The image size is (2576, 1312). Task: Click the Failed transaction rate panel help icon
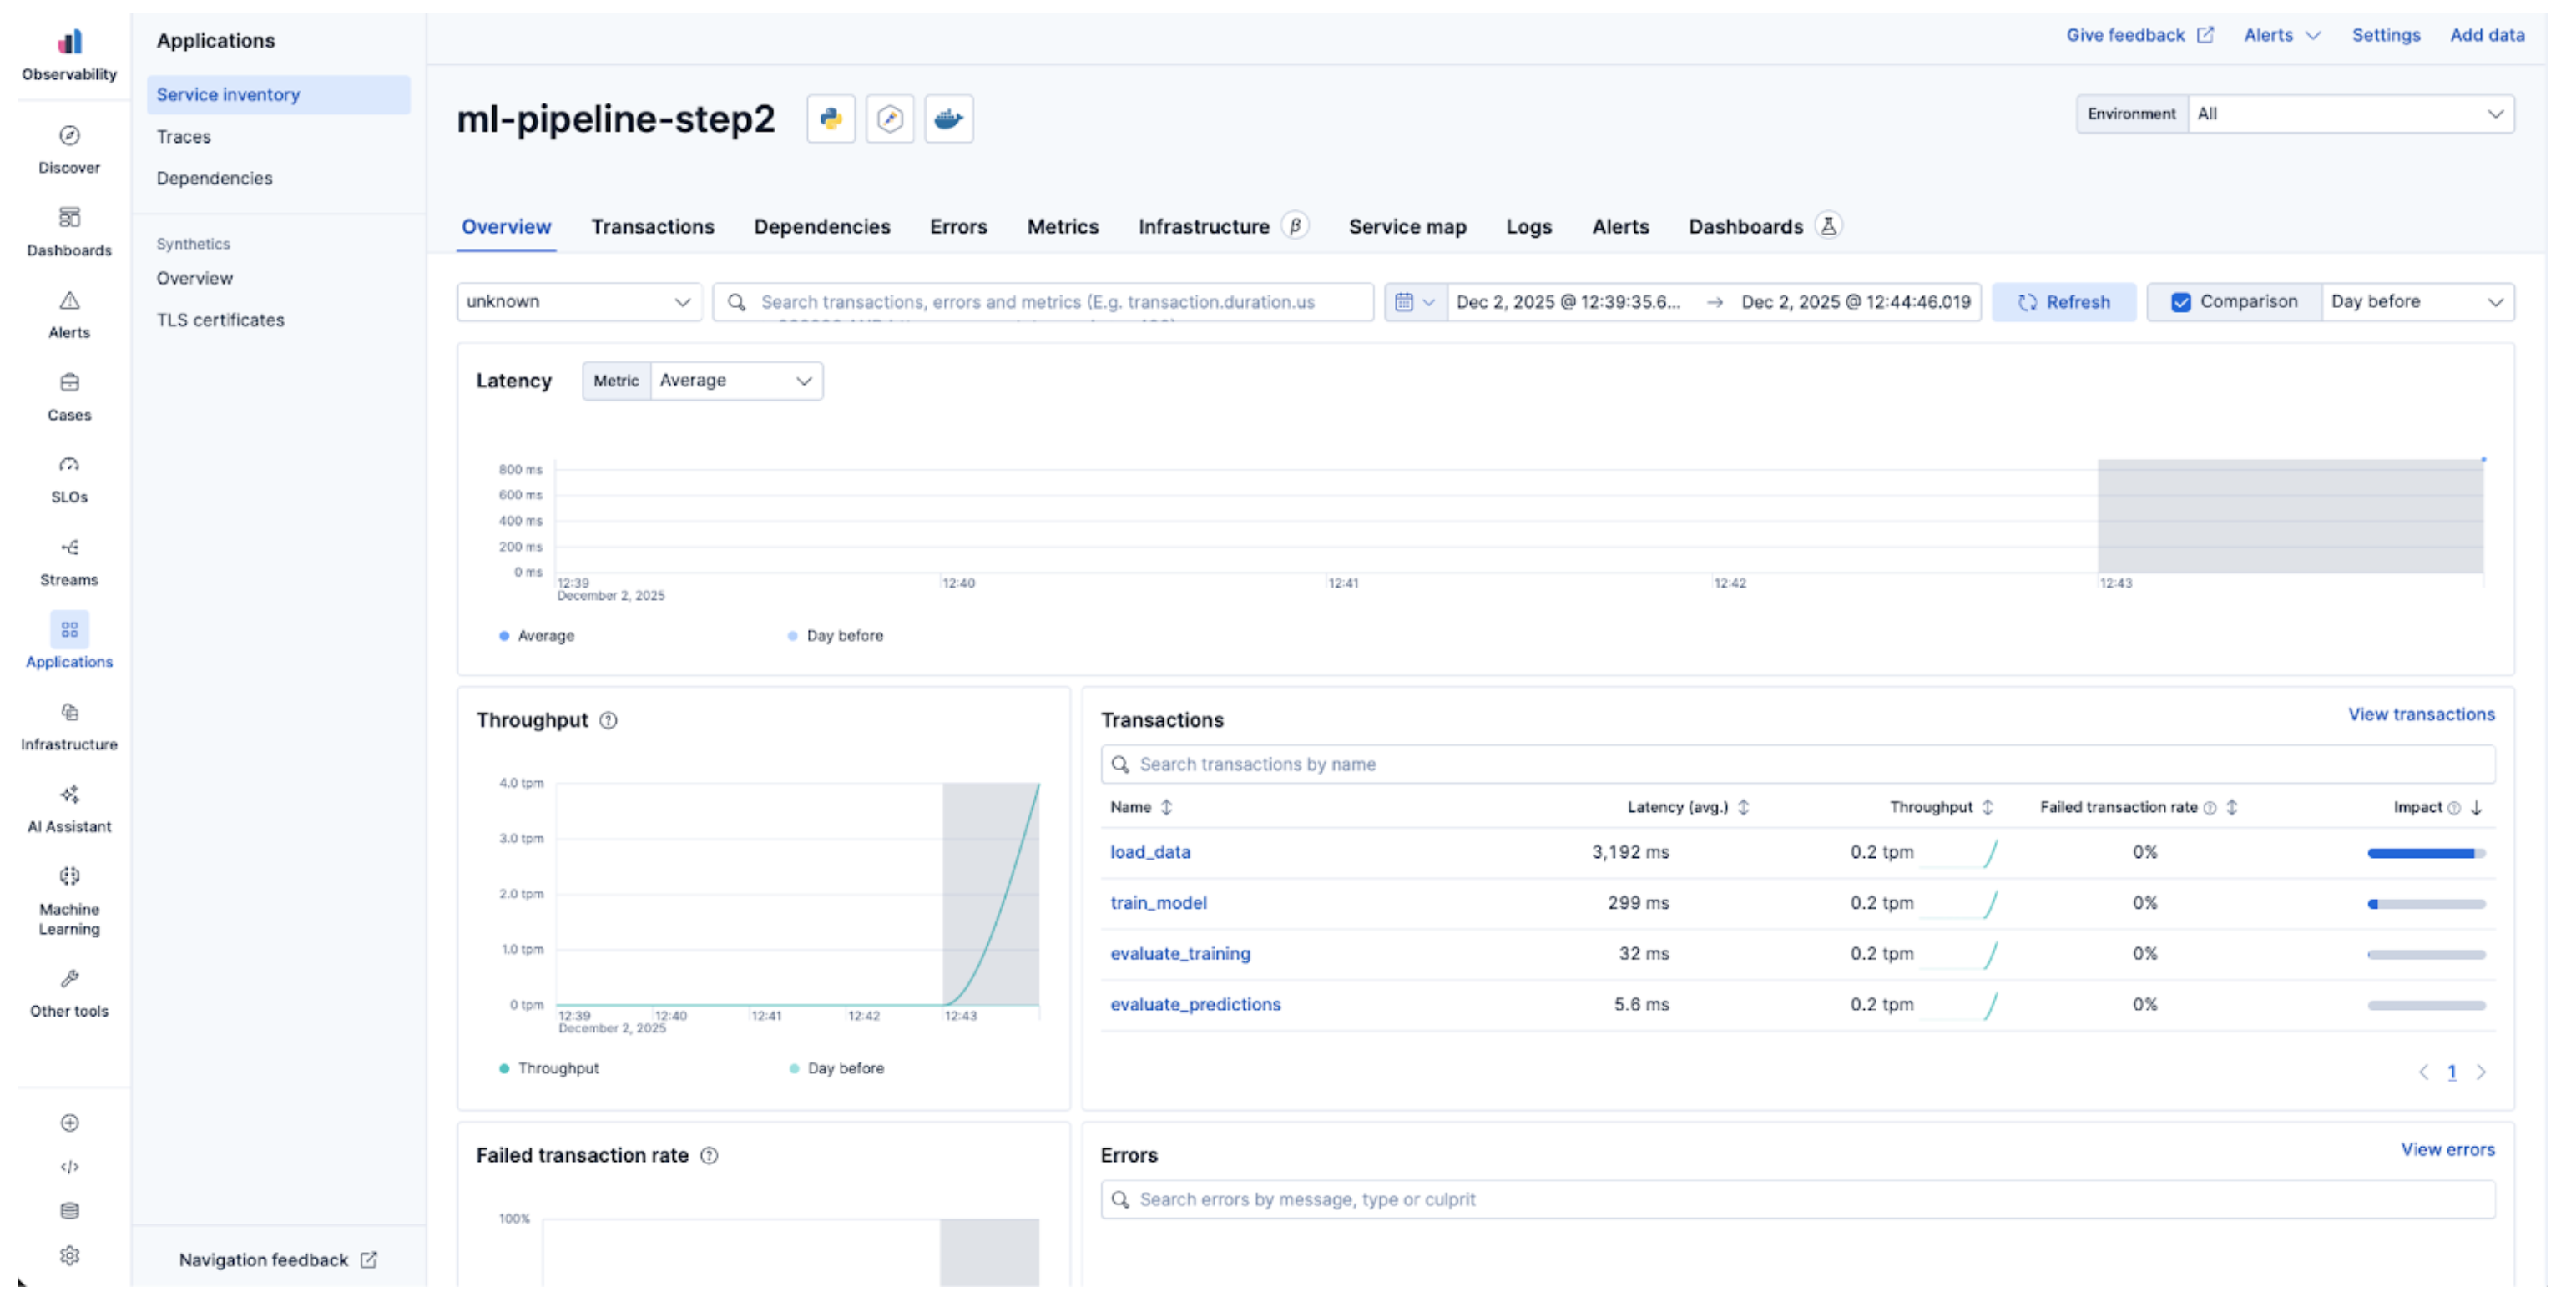tap(709, 1155)
